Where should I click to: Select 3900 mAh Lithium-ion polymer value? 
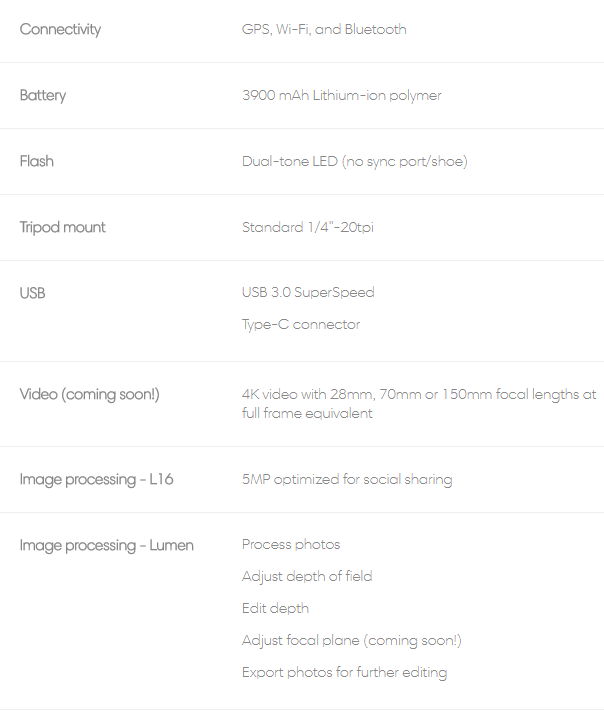coord(342,95)
